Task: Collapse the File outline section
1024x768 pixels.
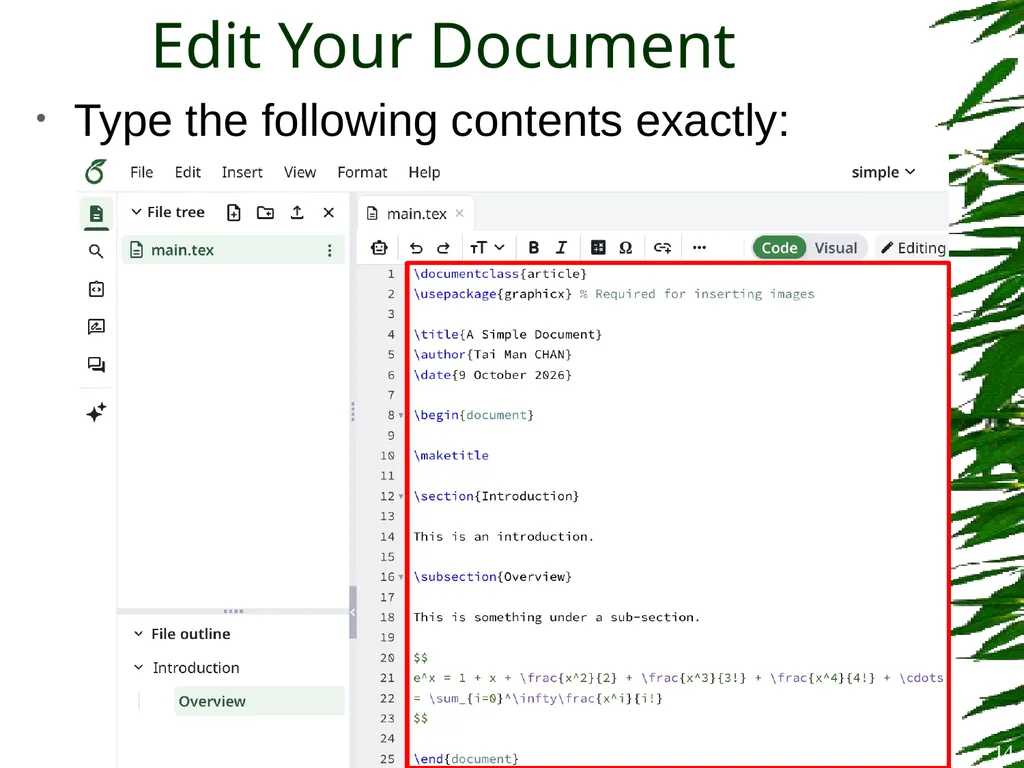Action: pos(138,634)
